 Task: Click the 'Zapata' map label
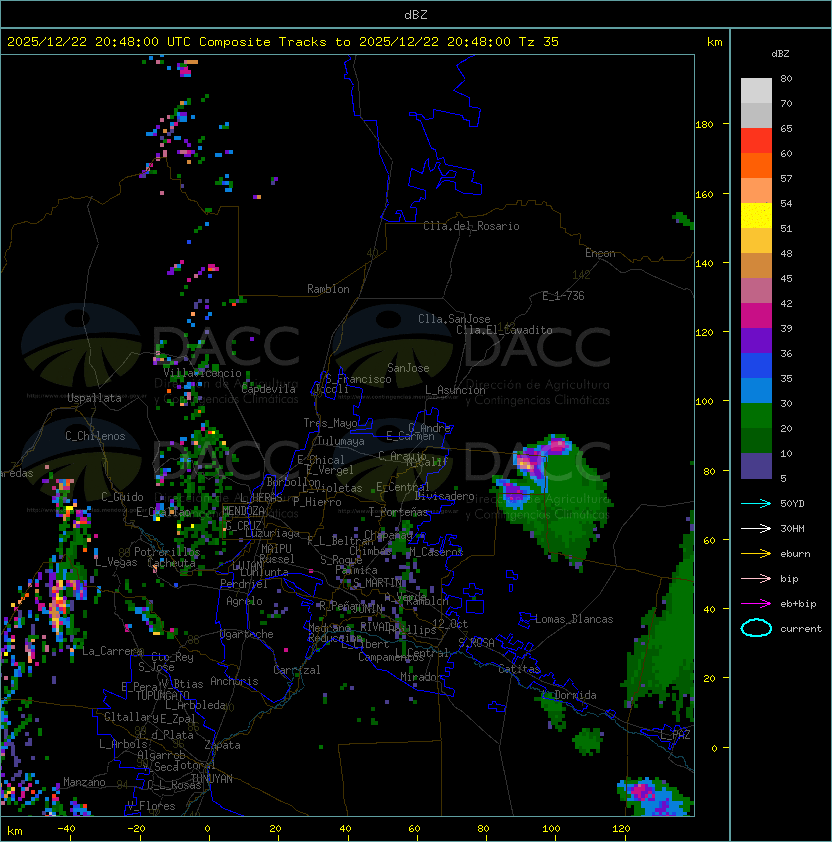pos(222,745)
